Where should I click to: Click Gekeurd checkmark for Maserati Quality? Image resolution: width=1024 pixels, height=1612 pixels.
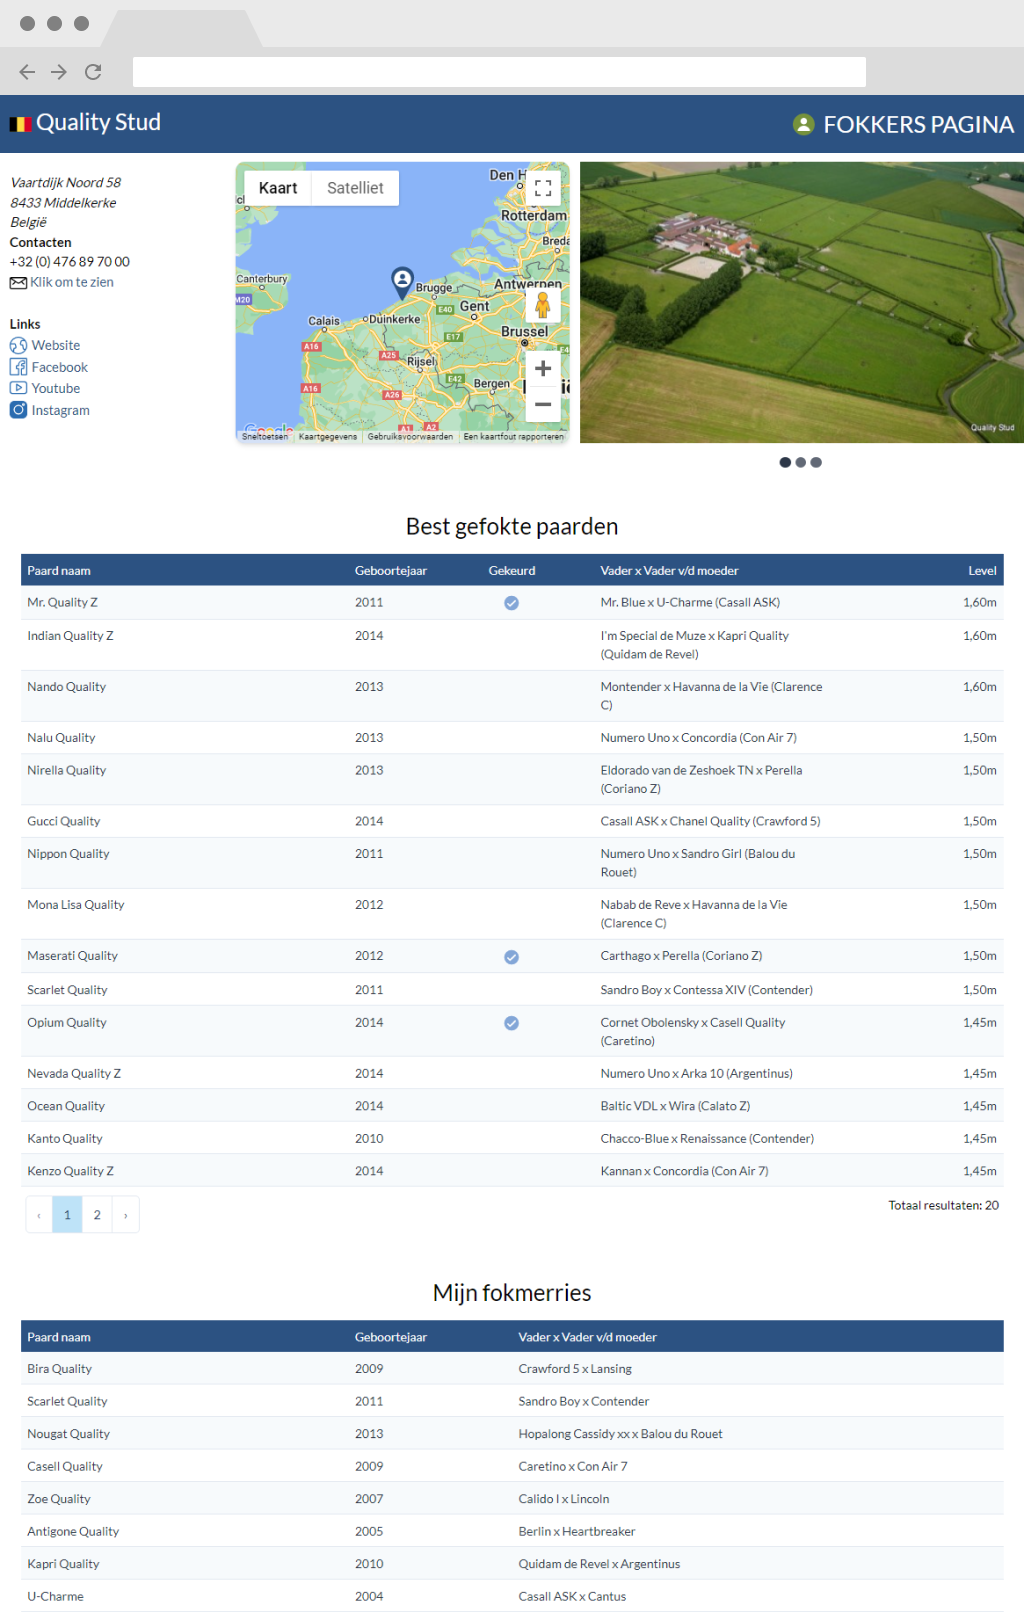511,957
